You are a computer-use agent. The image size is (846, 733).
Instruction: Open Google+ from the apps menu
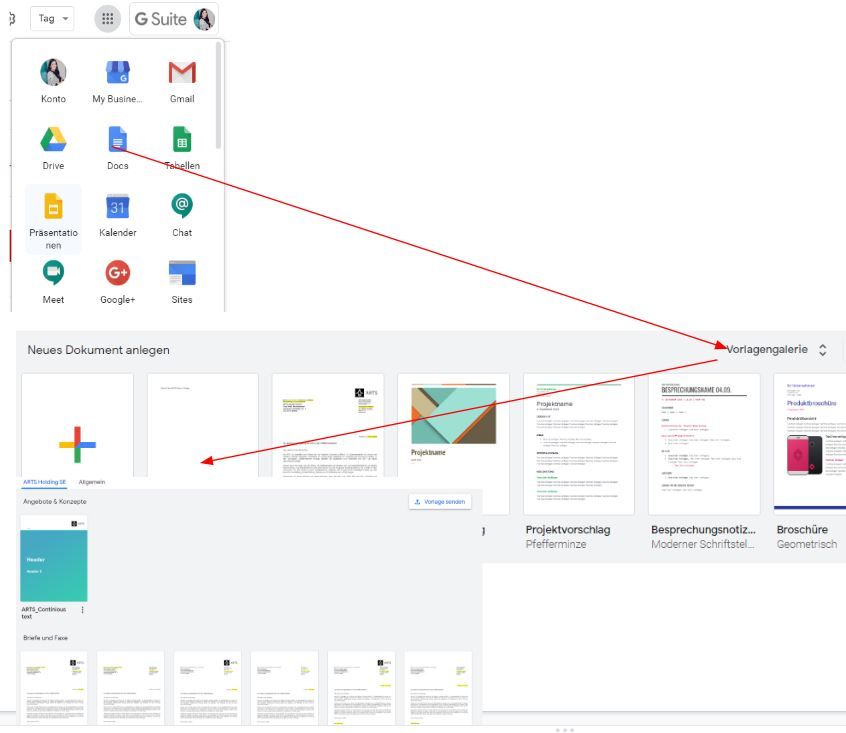(118, 282)
